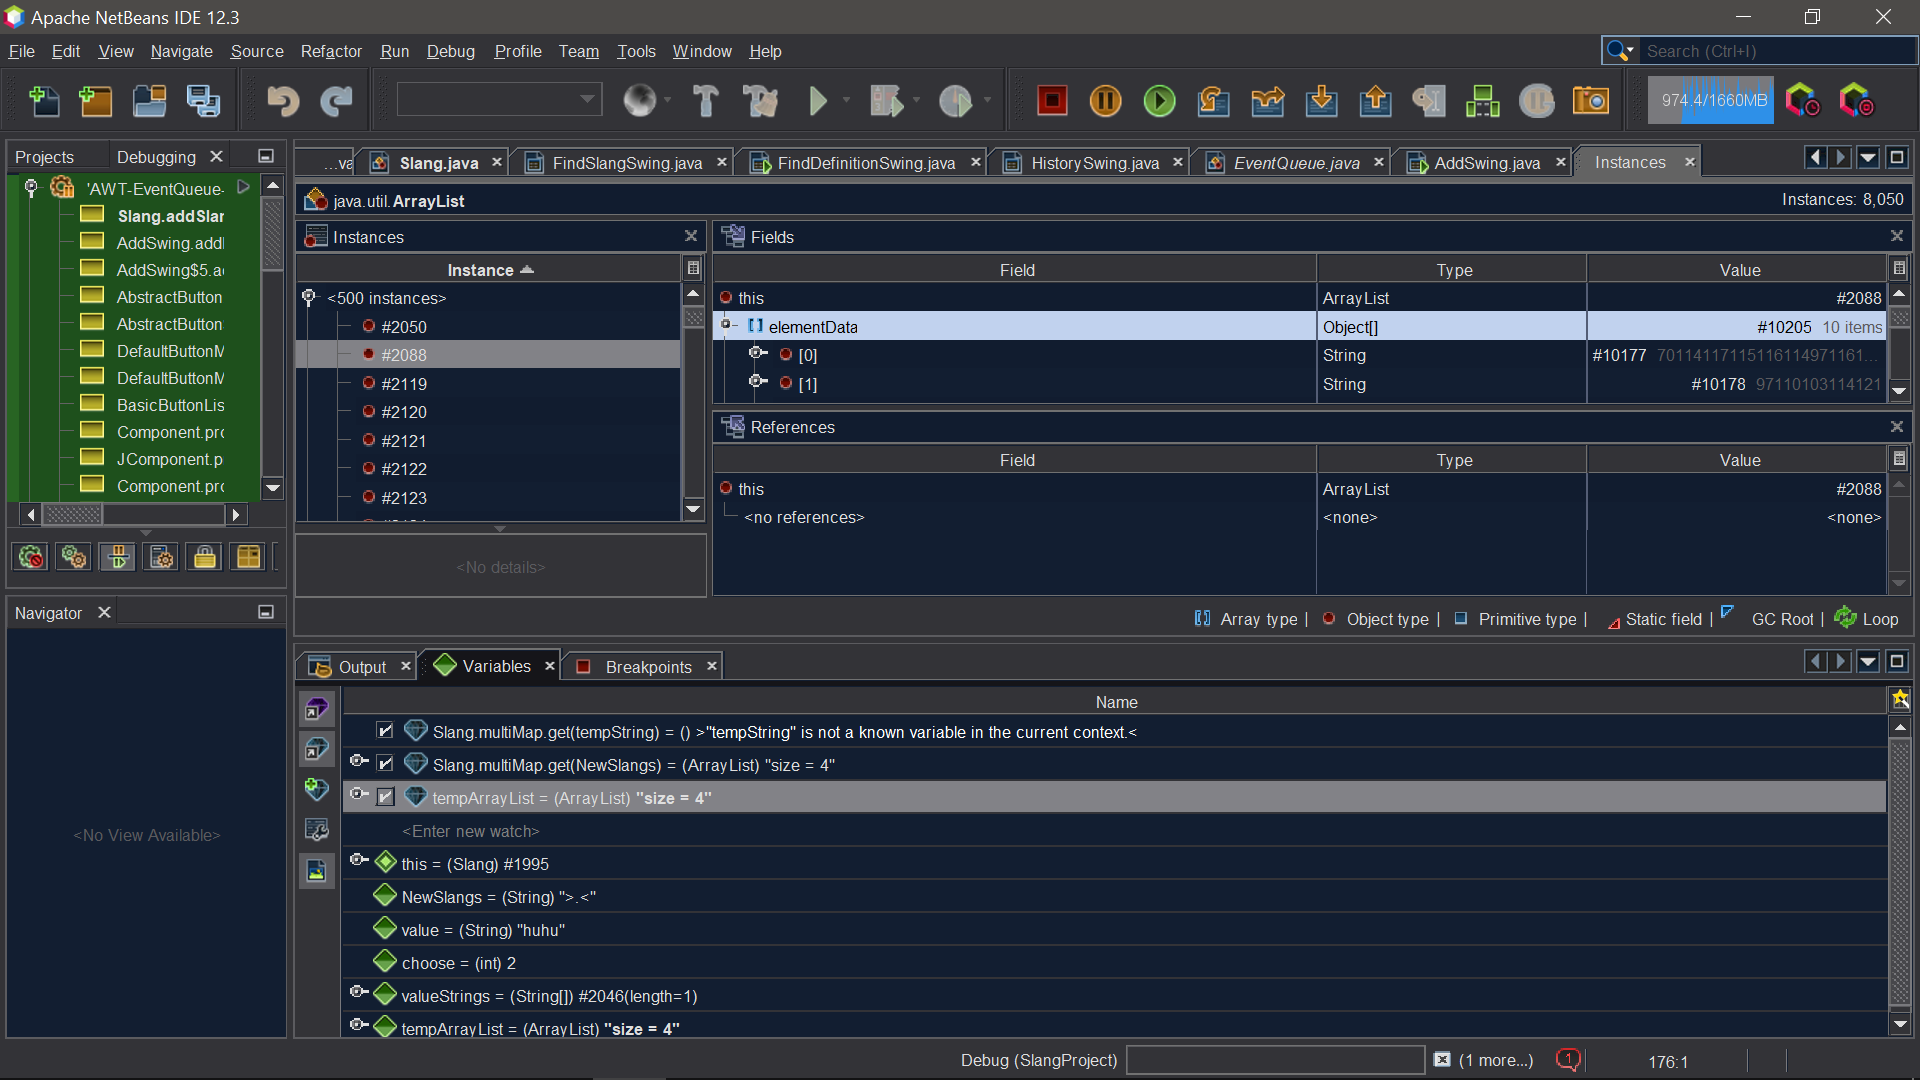Toggle the Array type filter
Image resolution: width=1920 pixels, height=1080 pixels.
coord(1245,619)
